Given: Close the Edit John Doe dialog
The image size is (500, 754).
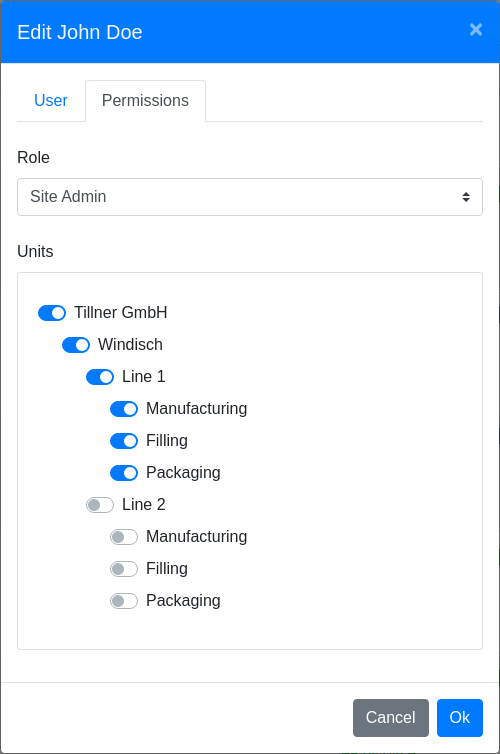Looking at the screenshot, I should [x=475, y=30].
